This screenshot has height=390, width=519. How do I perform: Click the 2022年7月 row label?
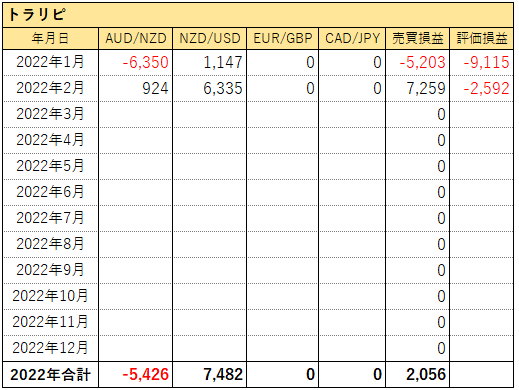[50, 218]
